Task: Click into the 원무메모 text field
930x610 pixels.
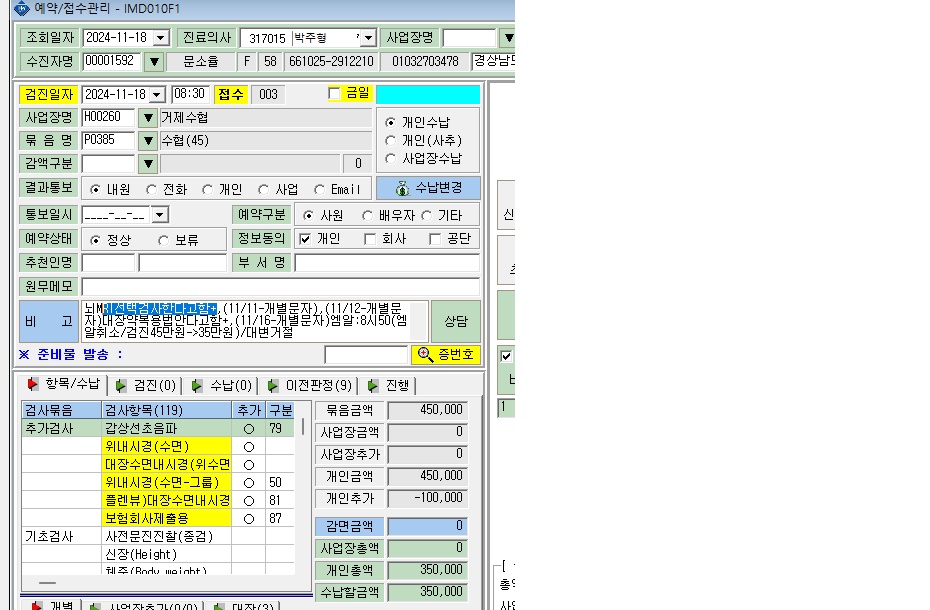Action: click(280, 287)
